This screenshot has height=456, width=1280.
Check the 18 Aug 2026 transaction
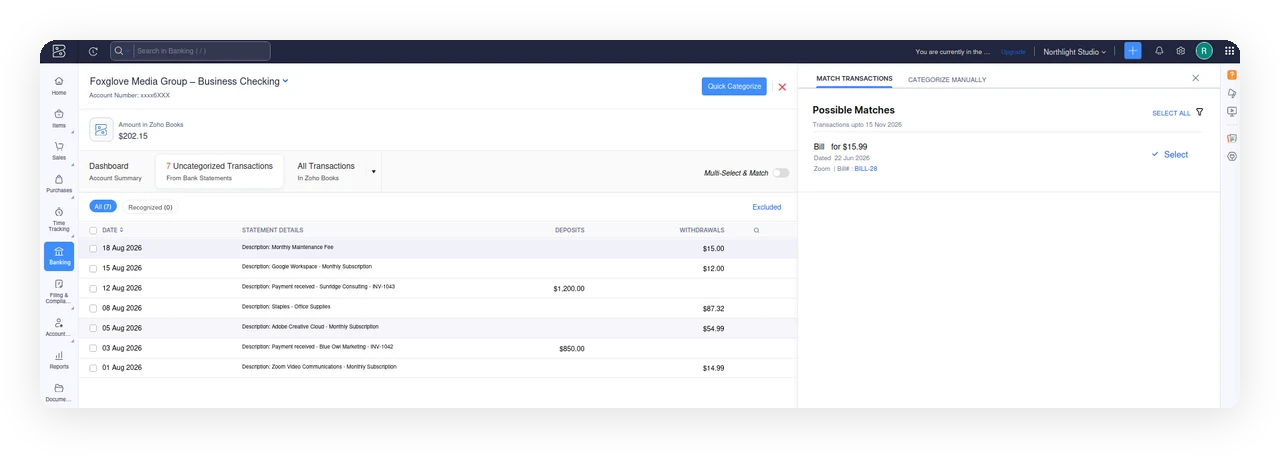point(94,248)
